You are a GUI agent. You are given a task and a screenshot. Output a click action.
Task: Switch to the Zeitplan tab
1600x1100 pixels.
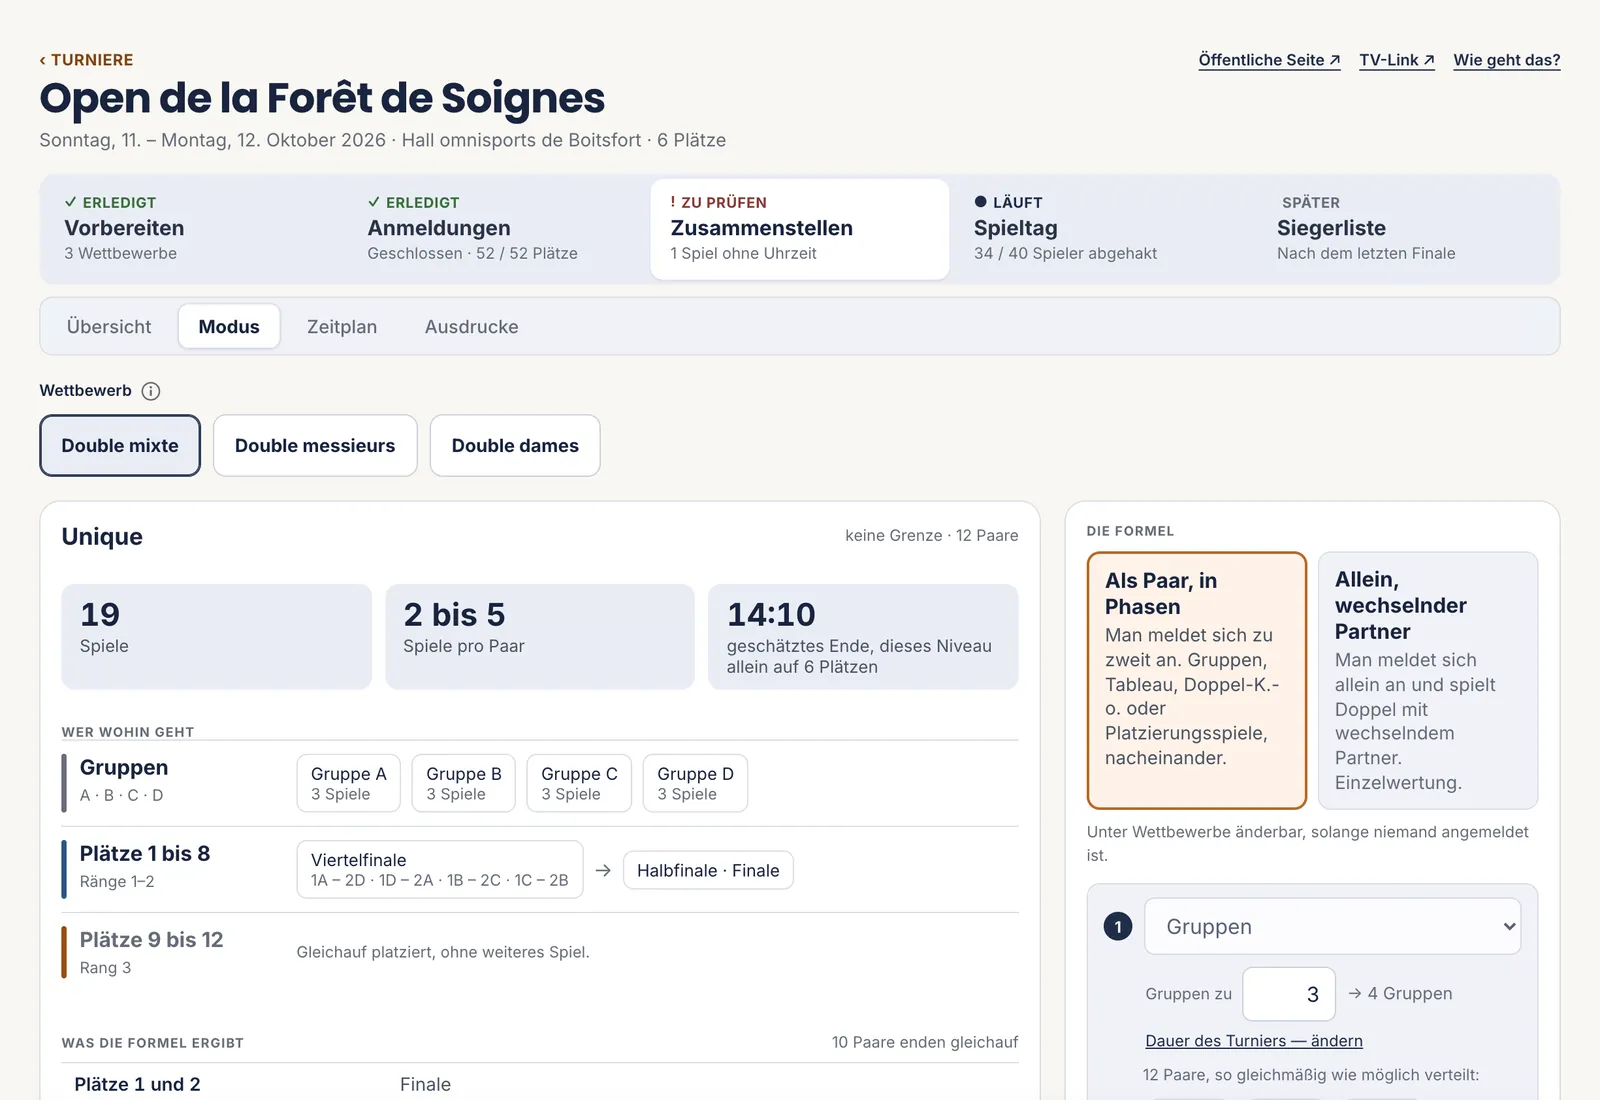pyautogui.click(x=342, y=327)
